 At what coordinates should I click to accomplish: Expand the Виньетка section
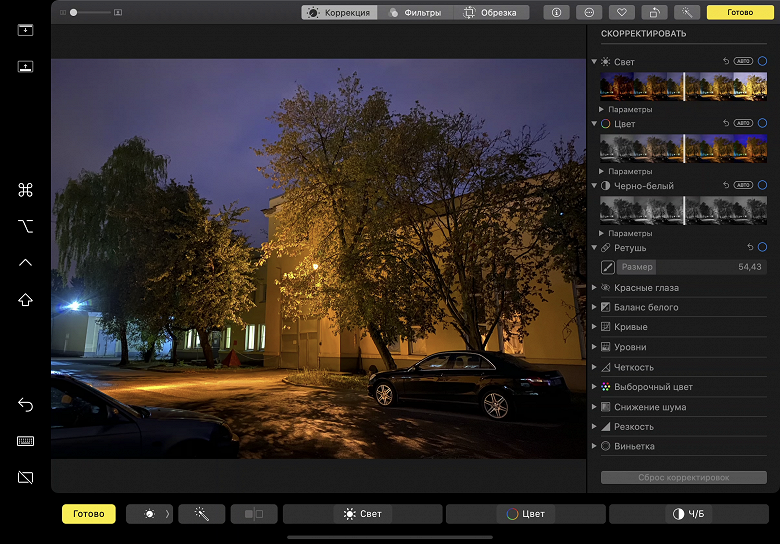pos(594,446)
